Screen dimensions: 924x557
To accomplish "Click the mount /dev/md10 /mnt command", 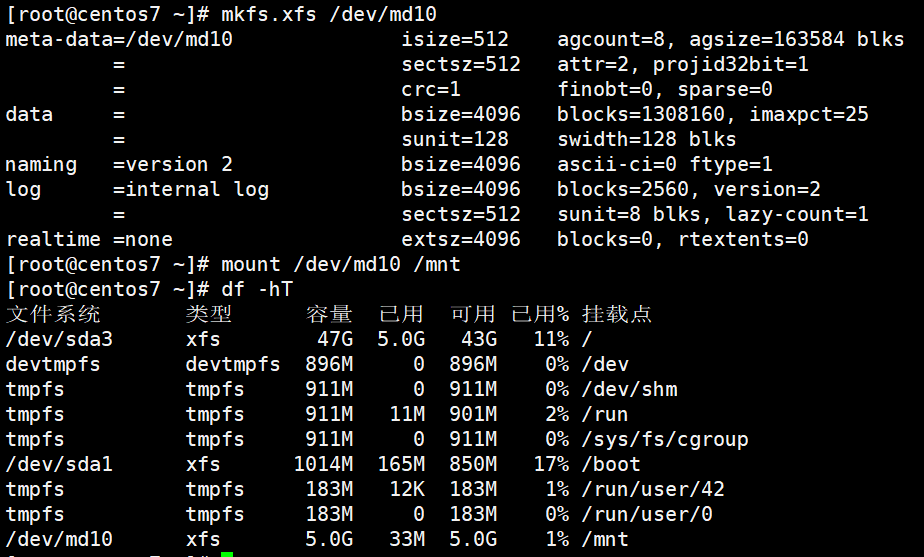I will coord(341,264).
